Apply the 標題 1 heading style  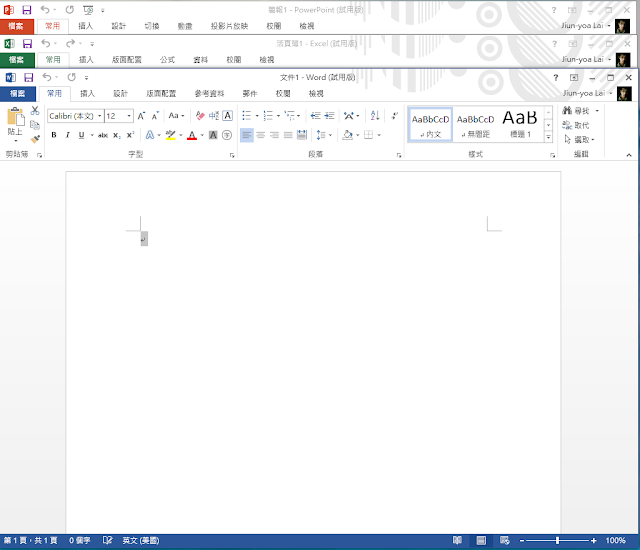pos(520,125)
